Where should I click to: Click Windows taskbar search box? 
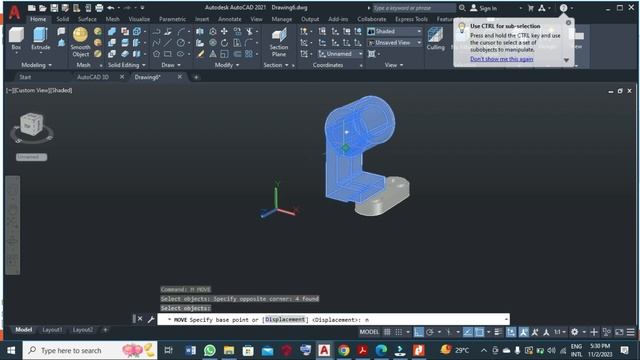click(90, 350)
